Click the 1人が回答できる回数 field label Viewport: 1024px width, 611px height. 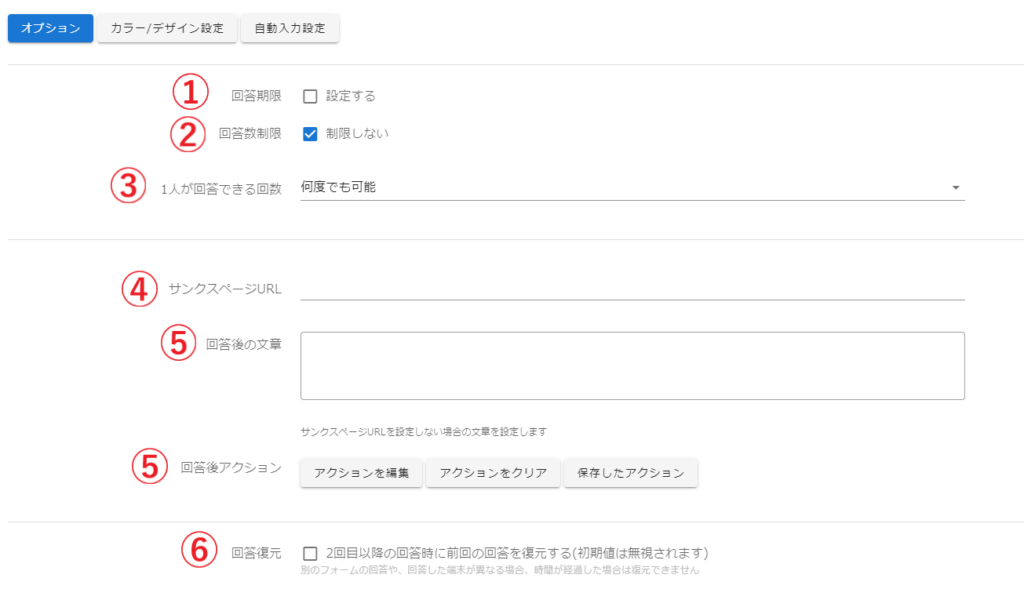[221, 190]
